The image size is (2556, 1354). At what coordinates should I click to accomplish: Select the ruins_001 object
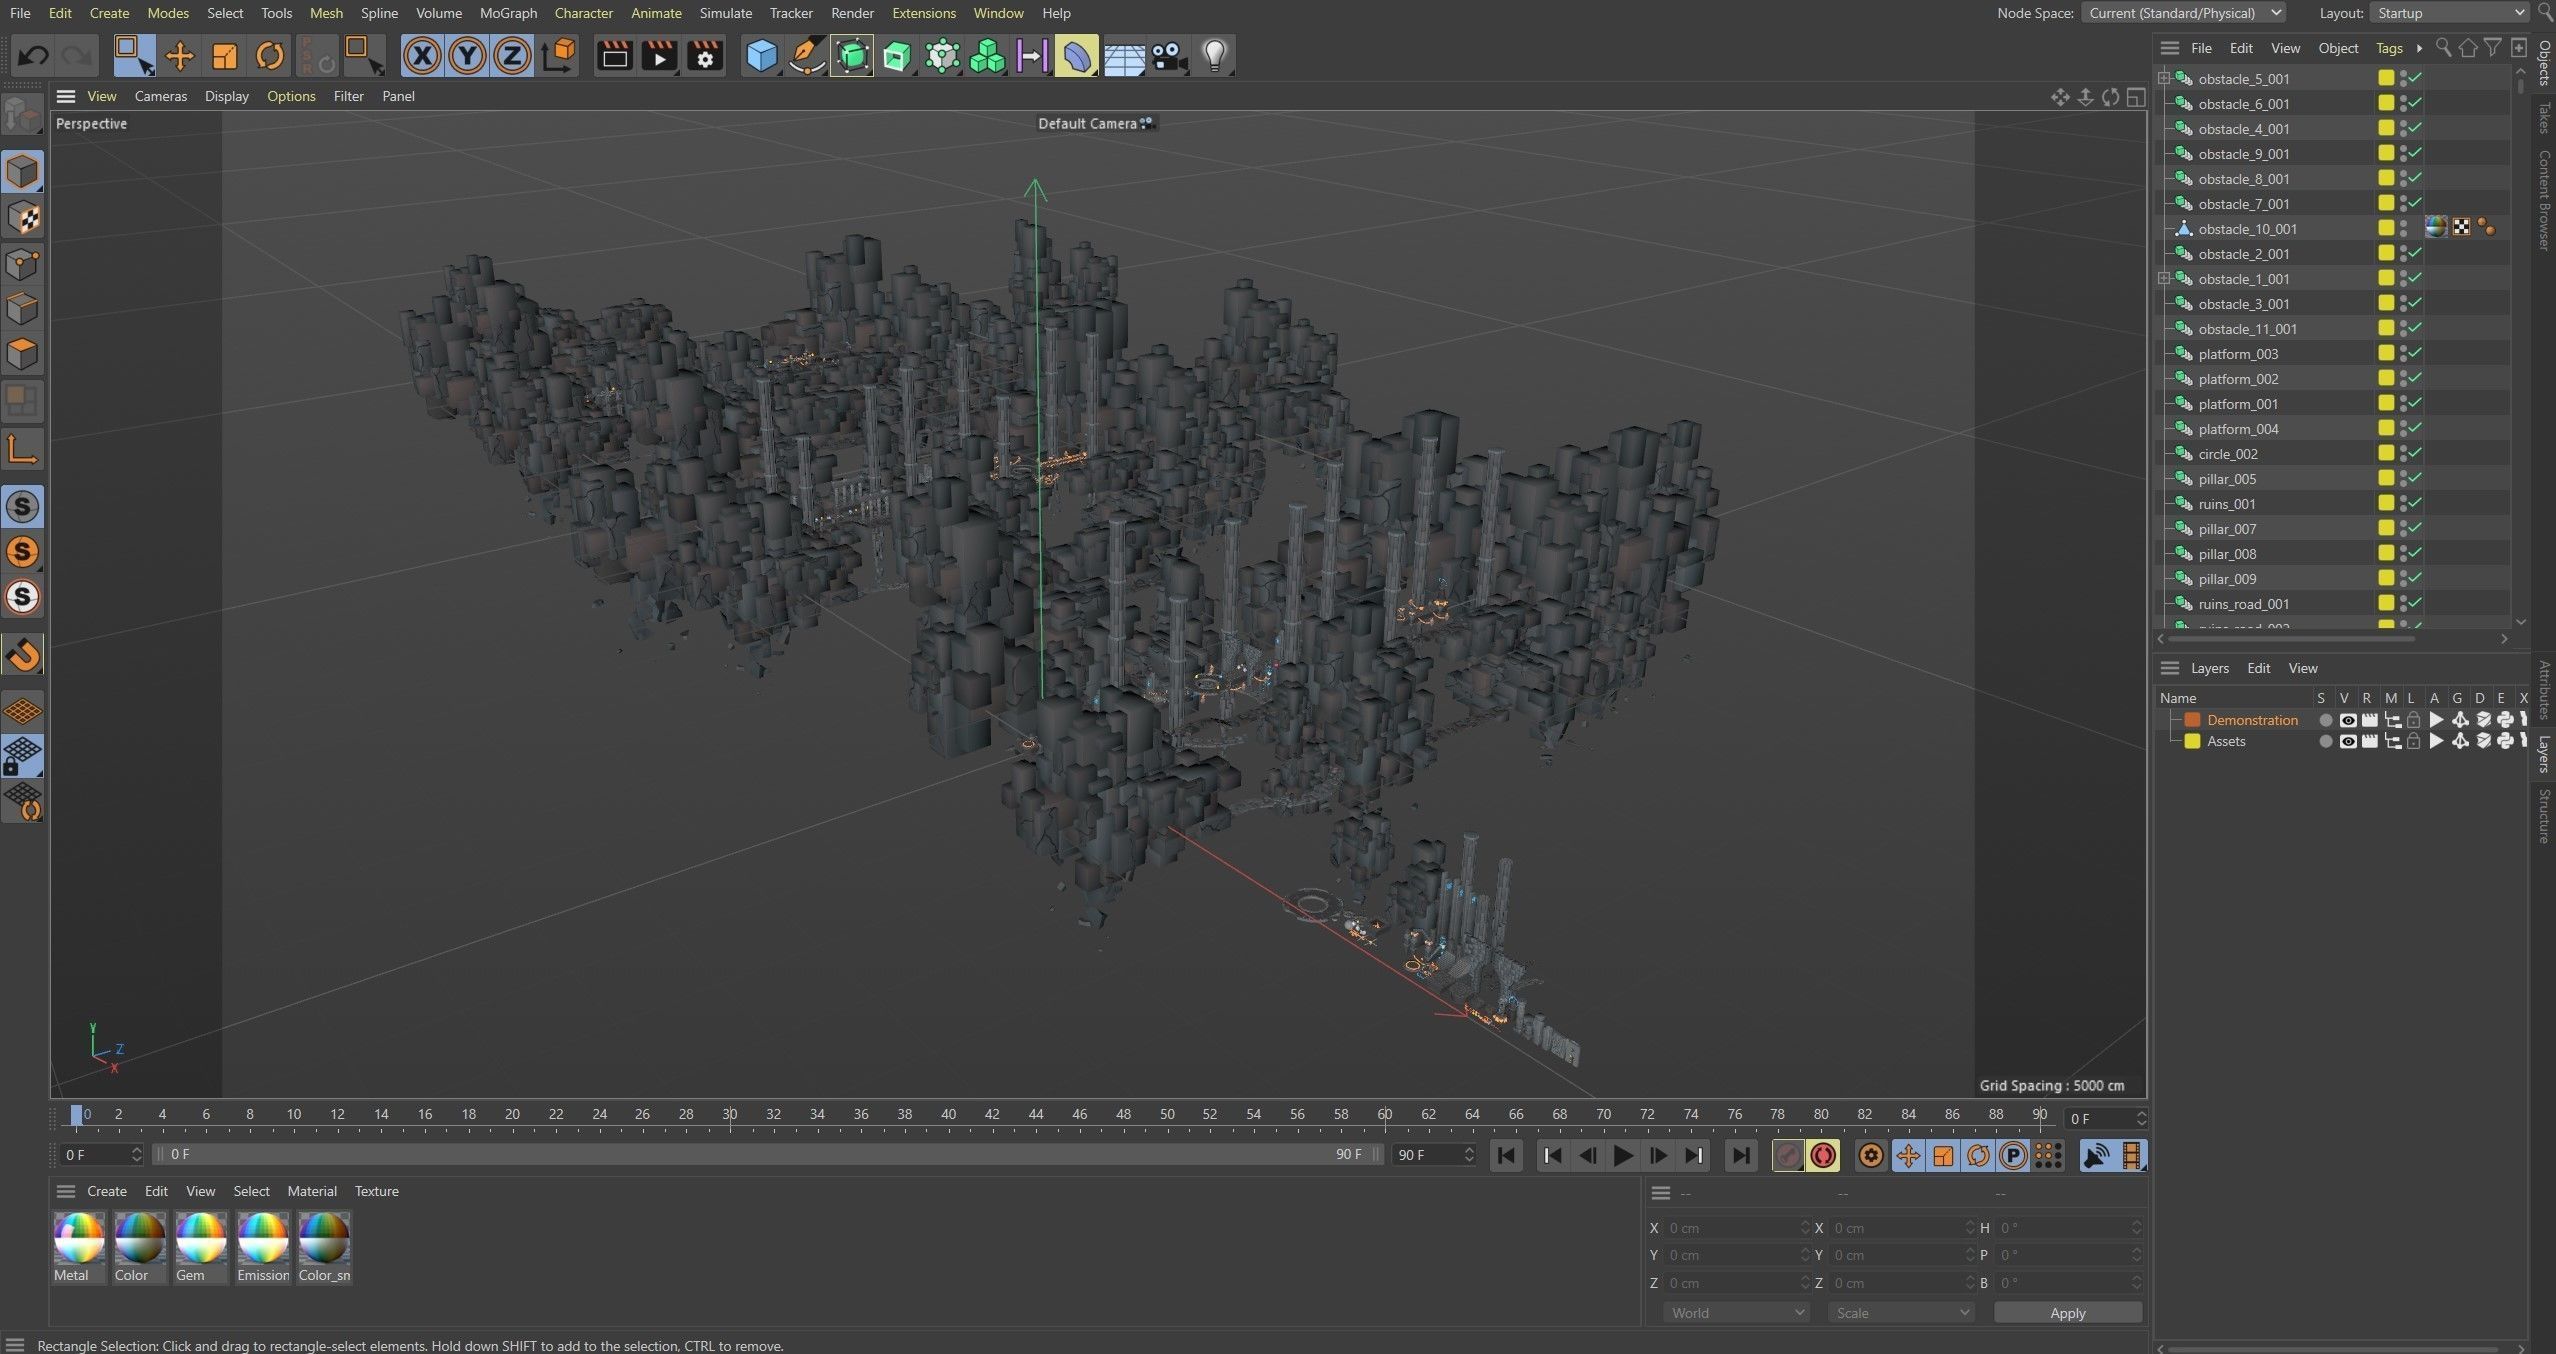(2226, 504)
